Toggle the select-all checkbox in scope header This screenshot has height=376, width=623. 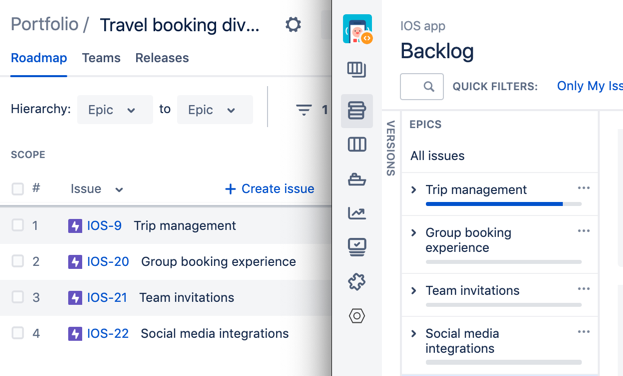pyautogui.click(x=17, y=188)
